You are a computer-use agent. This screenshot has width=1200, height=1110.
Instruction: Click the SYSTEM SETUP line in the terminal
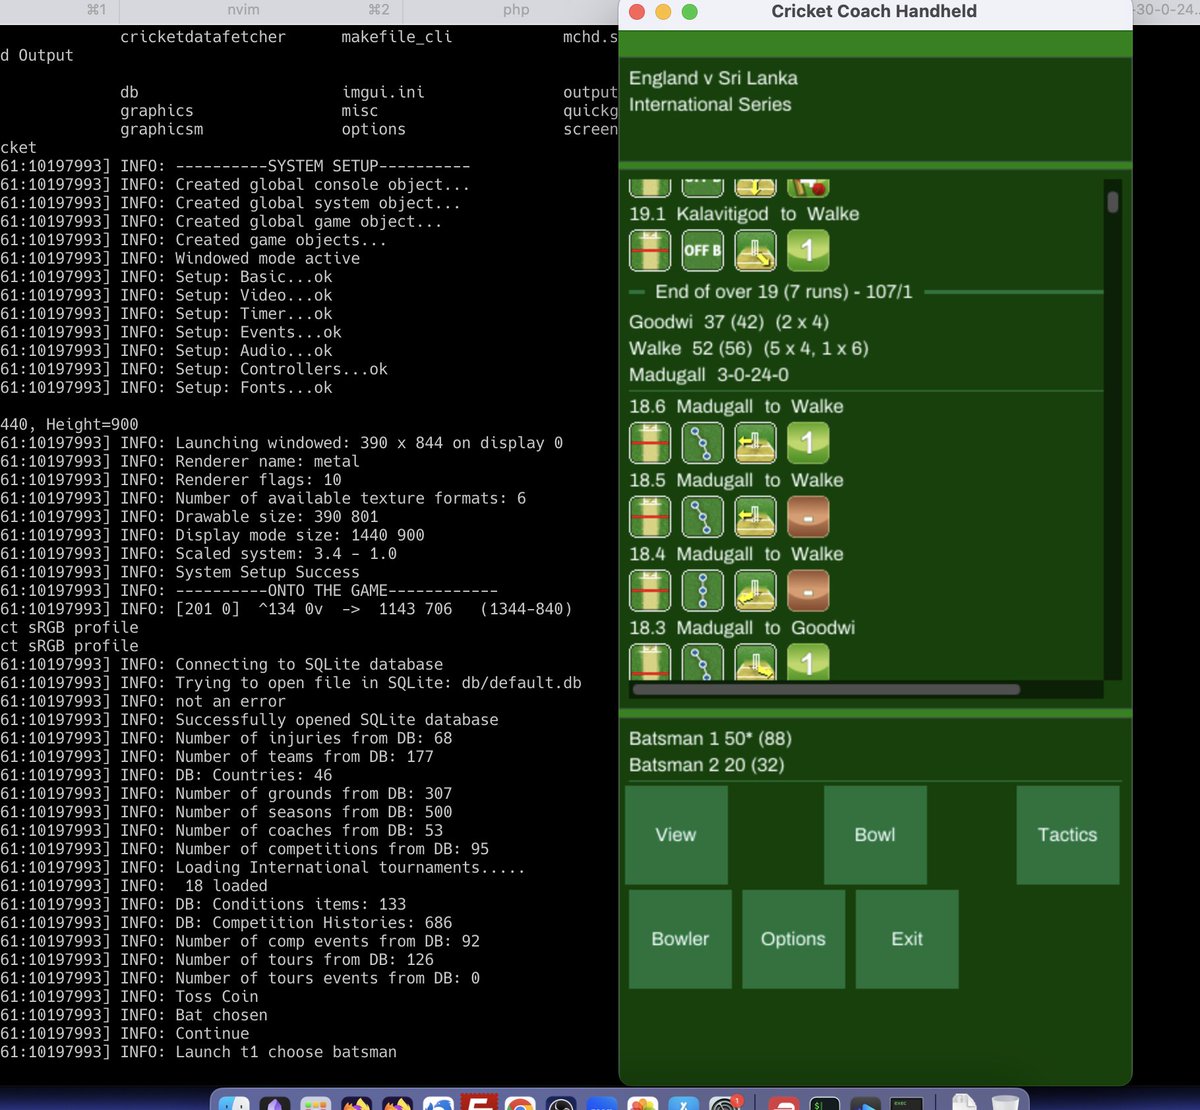235,166
